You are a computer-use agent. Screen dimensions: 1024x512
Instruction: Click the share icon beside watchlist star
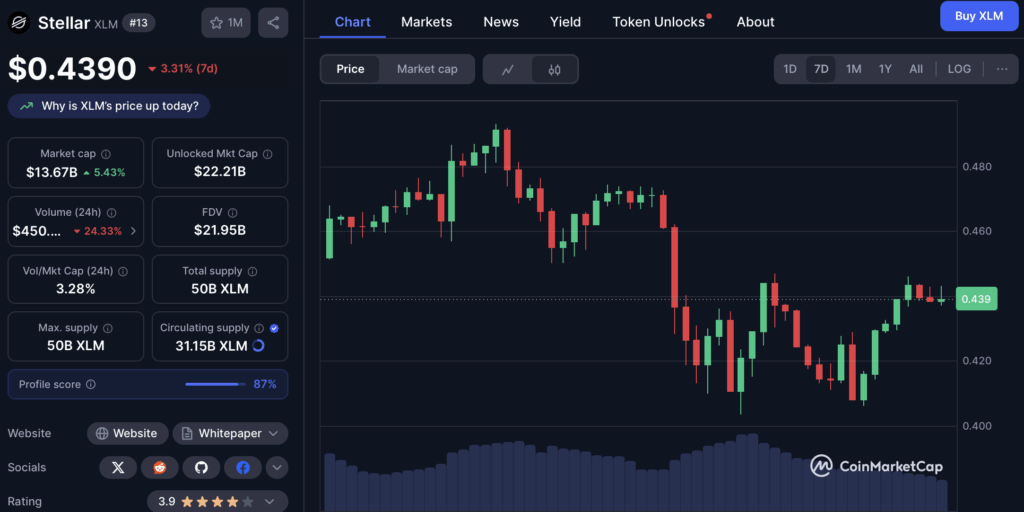pyautogui.click(x=273, y=23)
